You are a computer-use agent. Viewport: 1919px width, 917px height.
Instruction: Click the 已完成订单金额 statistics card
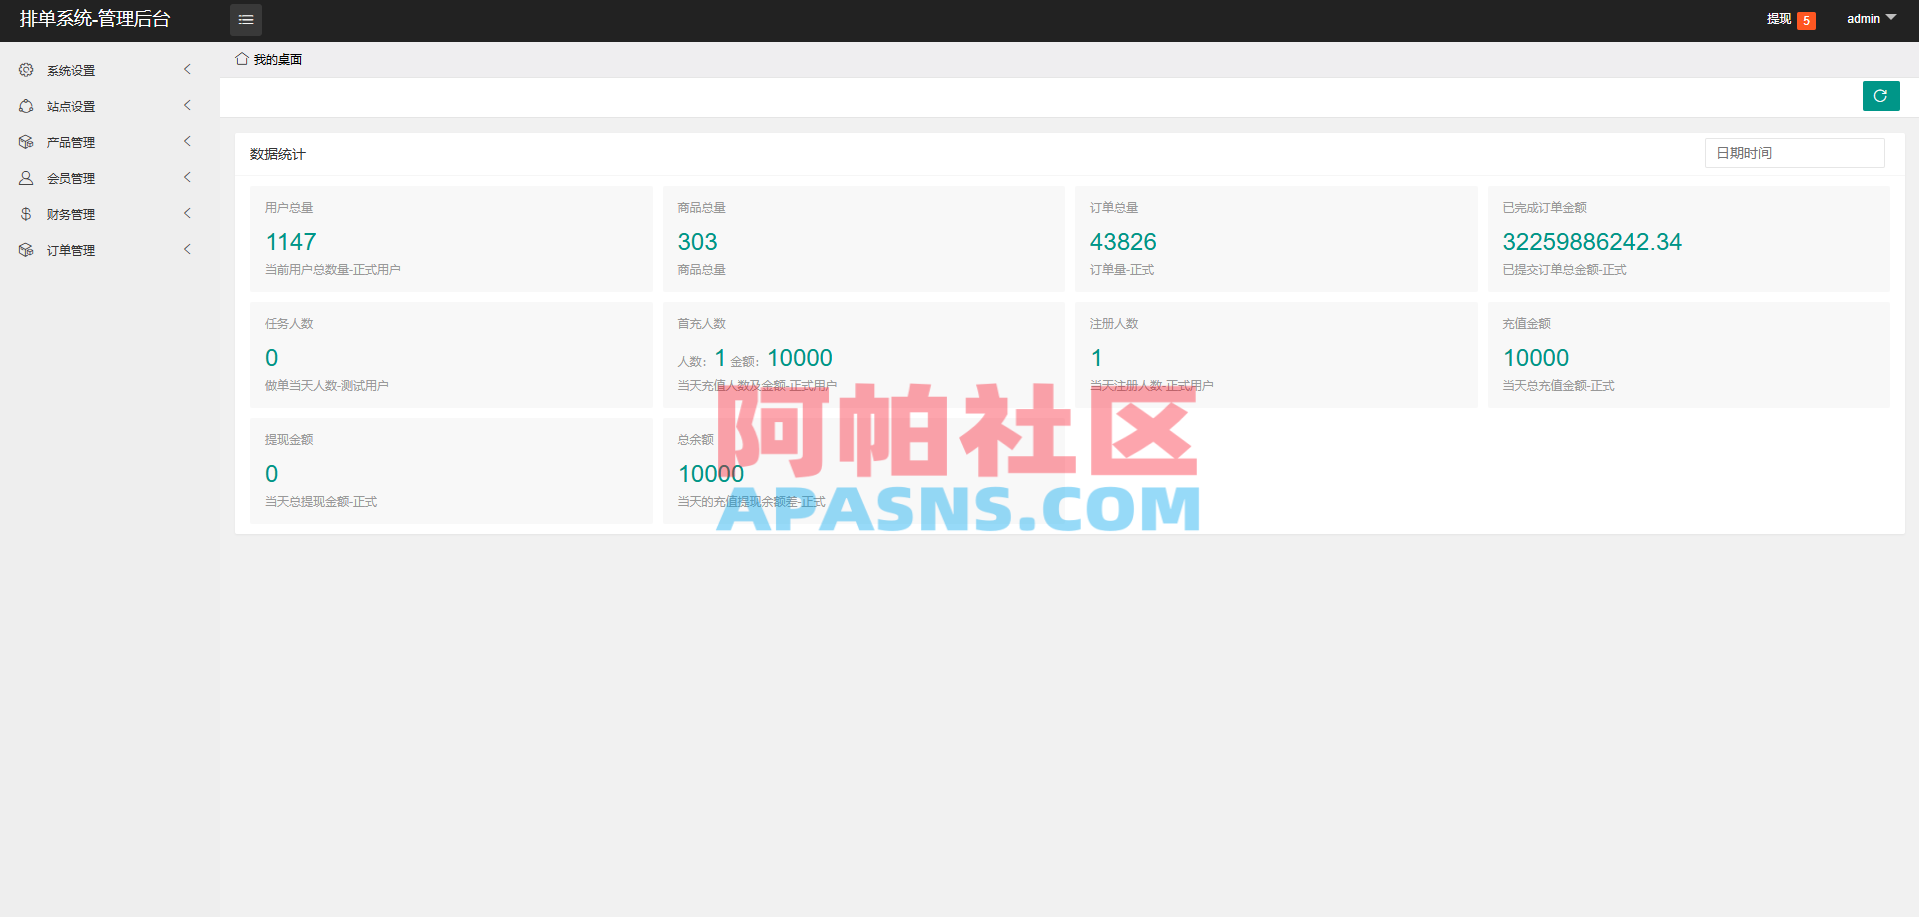point(1688,239)
